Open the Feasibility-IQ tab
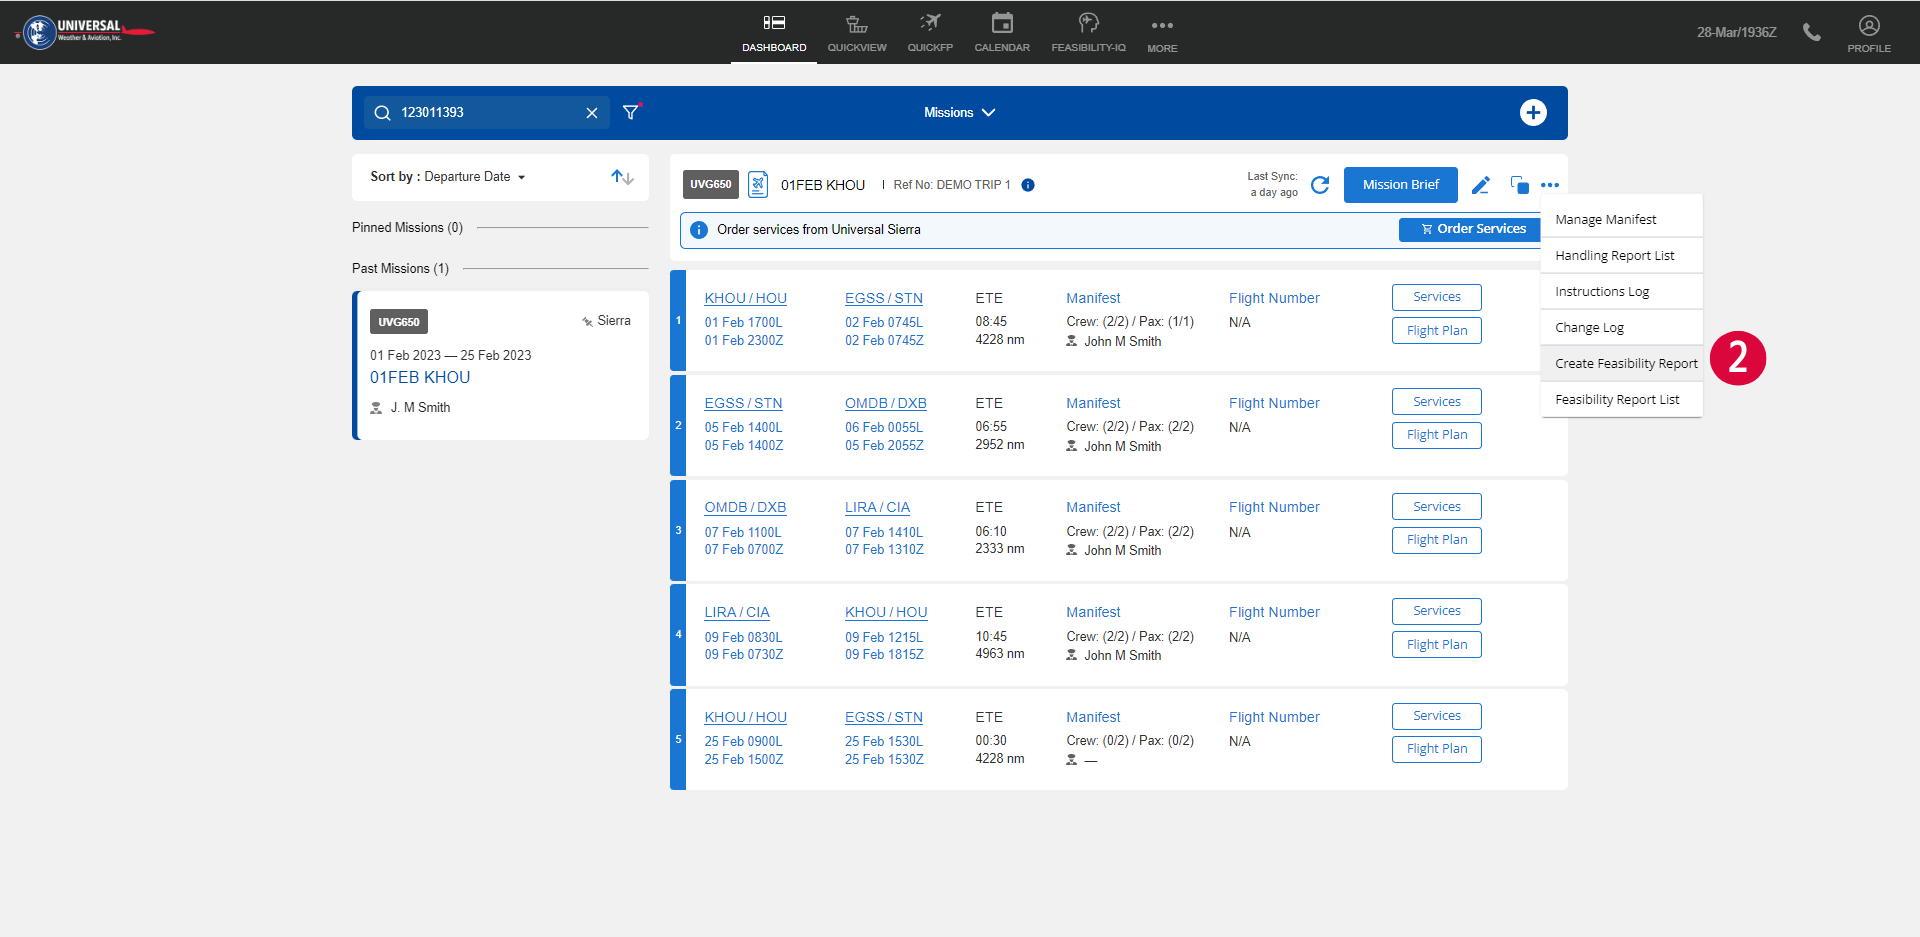 [1088, 33]
